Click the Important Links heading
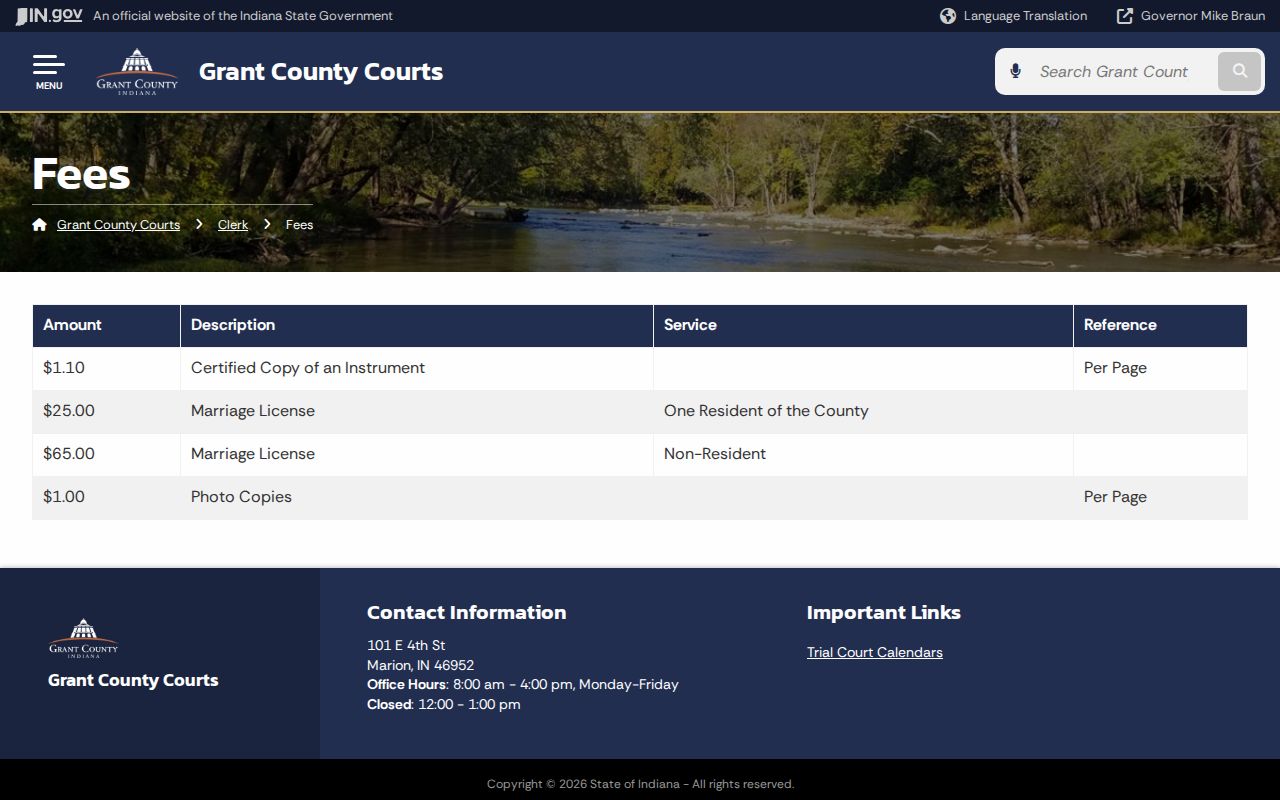The height and width of the screenshot is (800, 1280). click(884, 612)
